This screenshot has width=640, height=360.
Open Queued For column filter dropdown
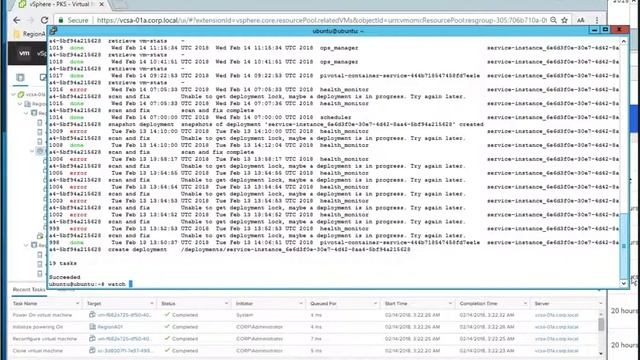click(375, 304)
